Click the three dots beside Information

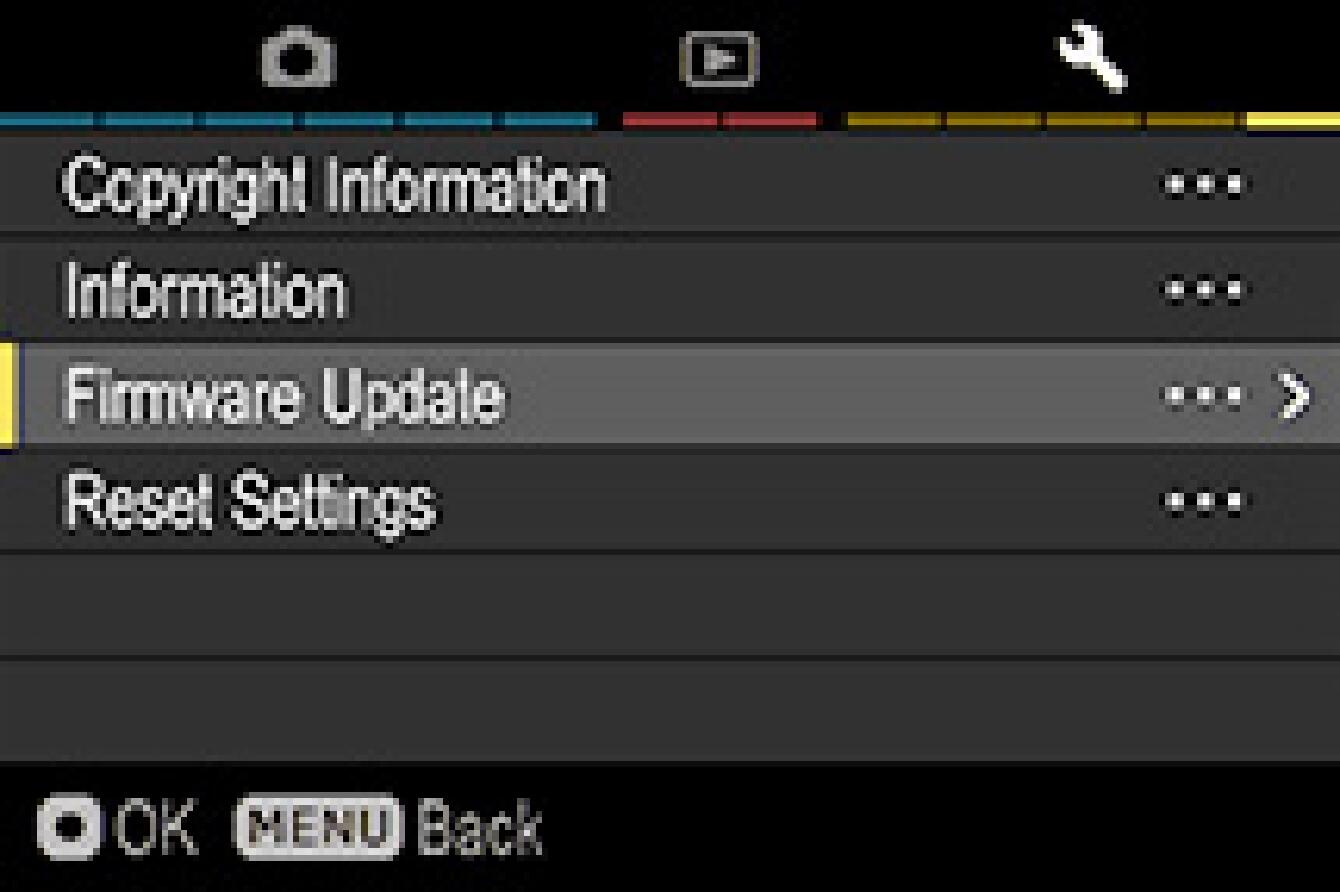[x=1205, y=291]
